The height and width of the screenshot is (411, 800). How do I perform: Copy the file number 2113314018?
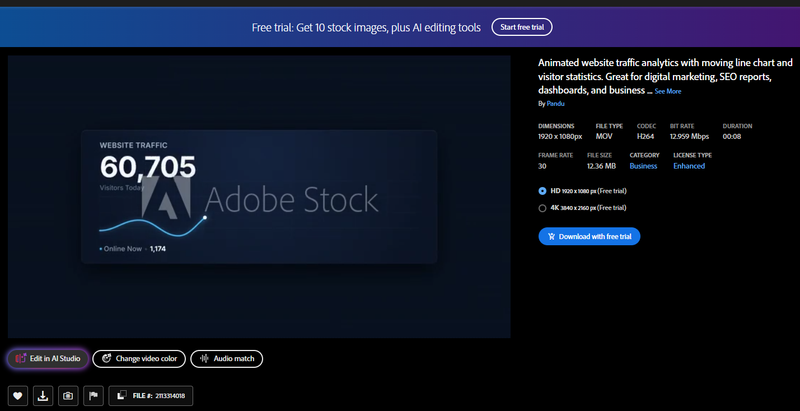[x=151, y=396]
